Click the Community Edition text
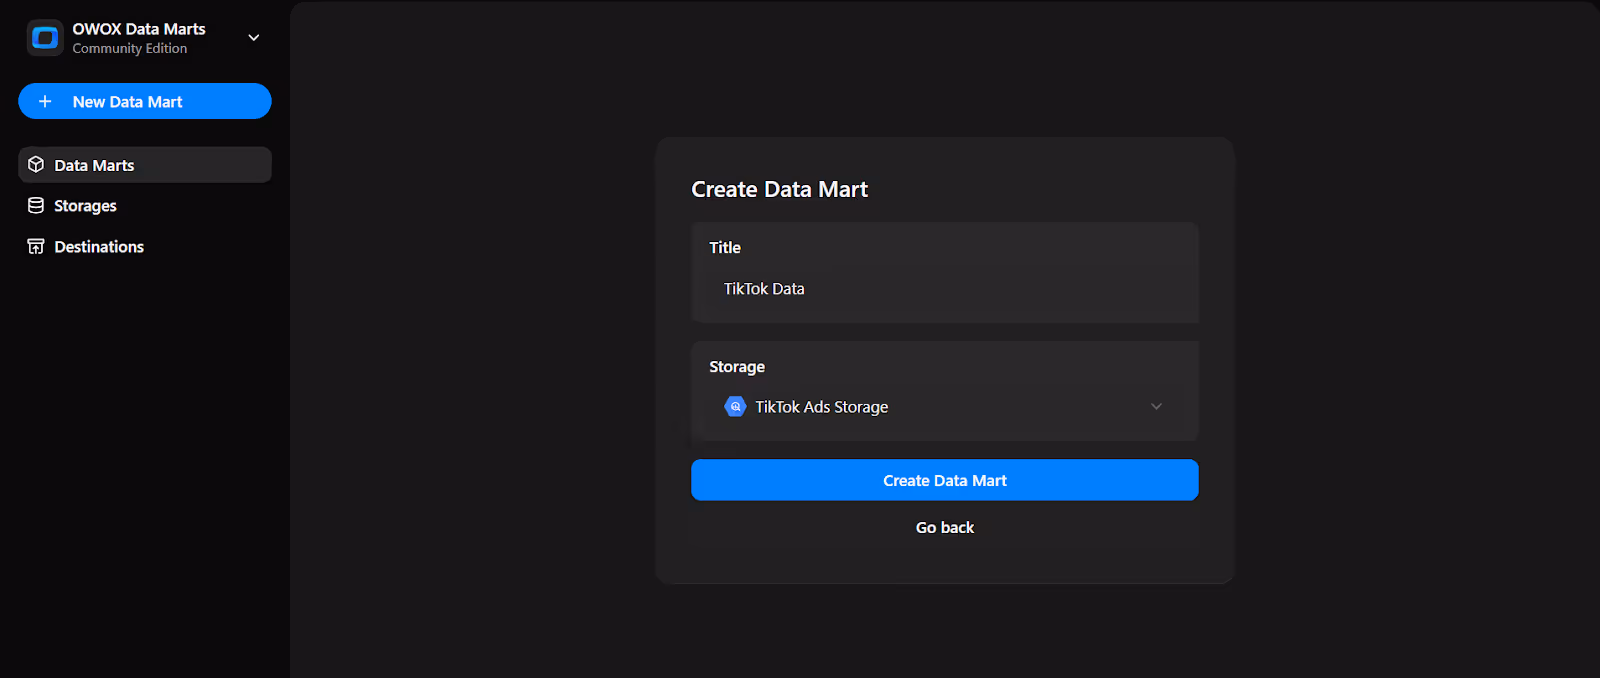The image size is (1600, 678). [x=130, y=49]
